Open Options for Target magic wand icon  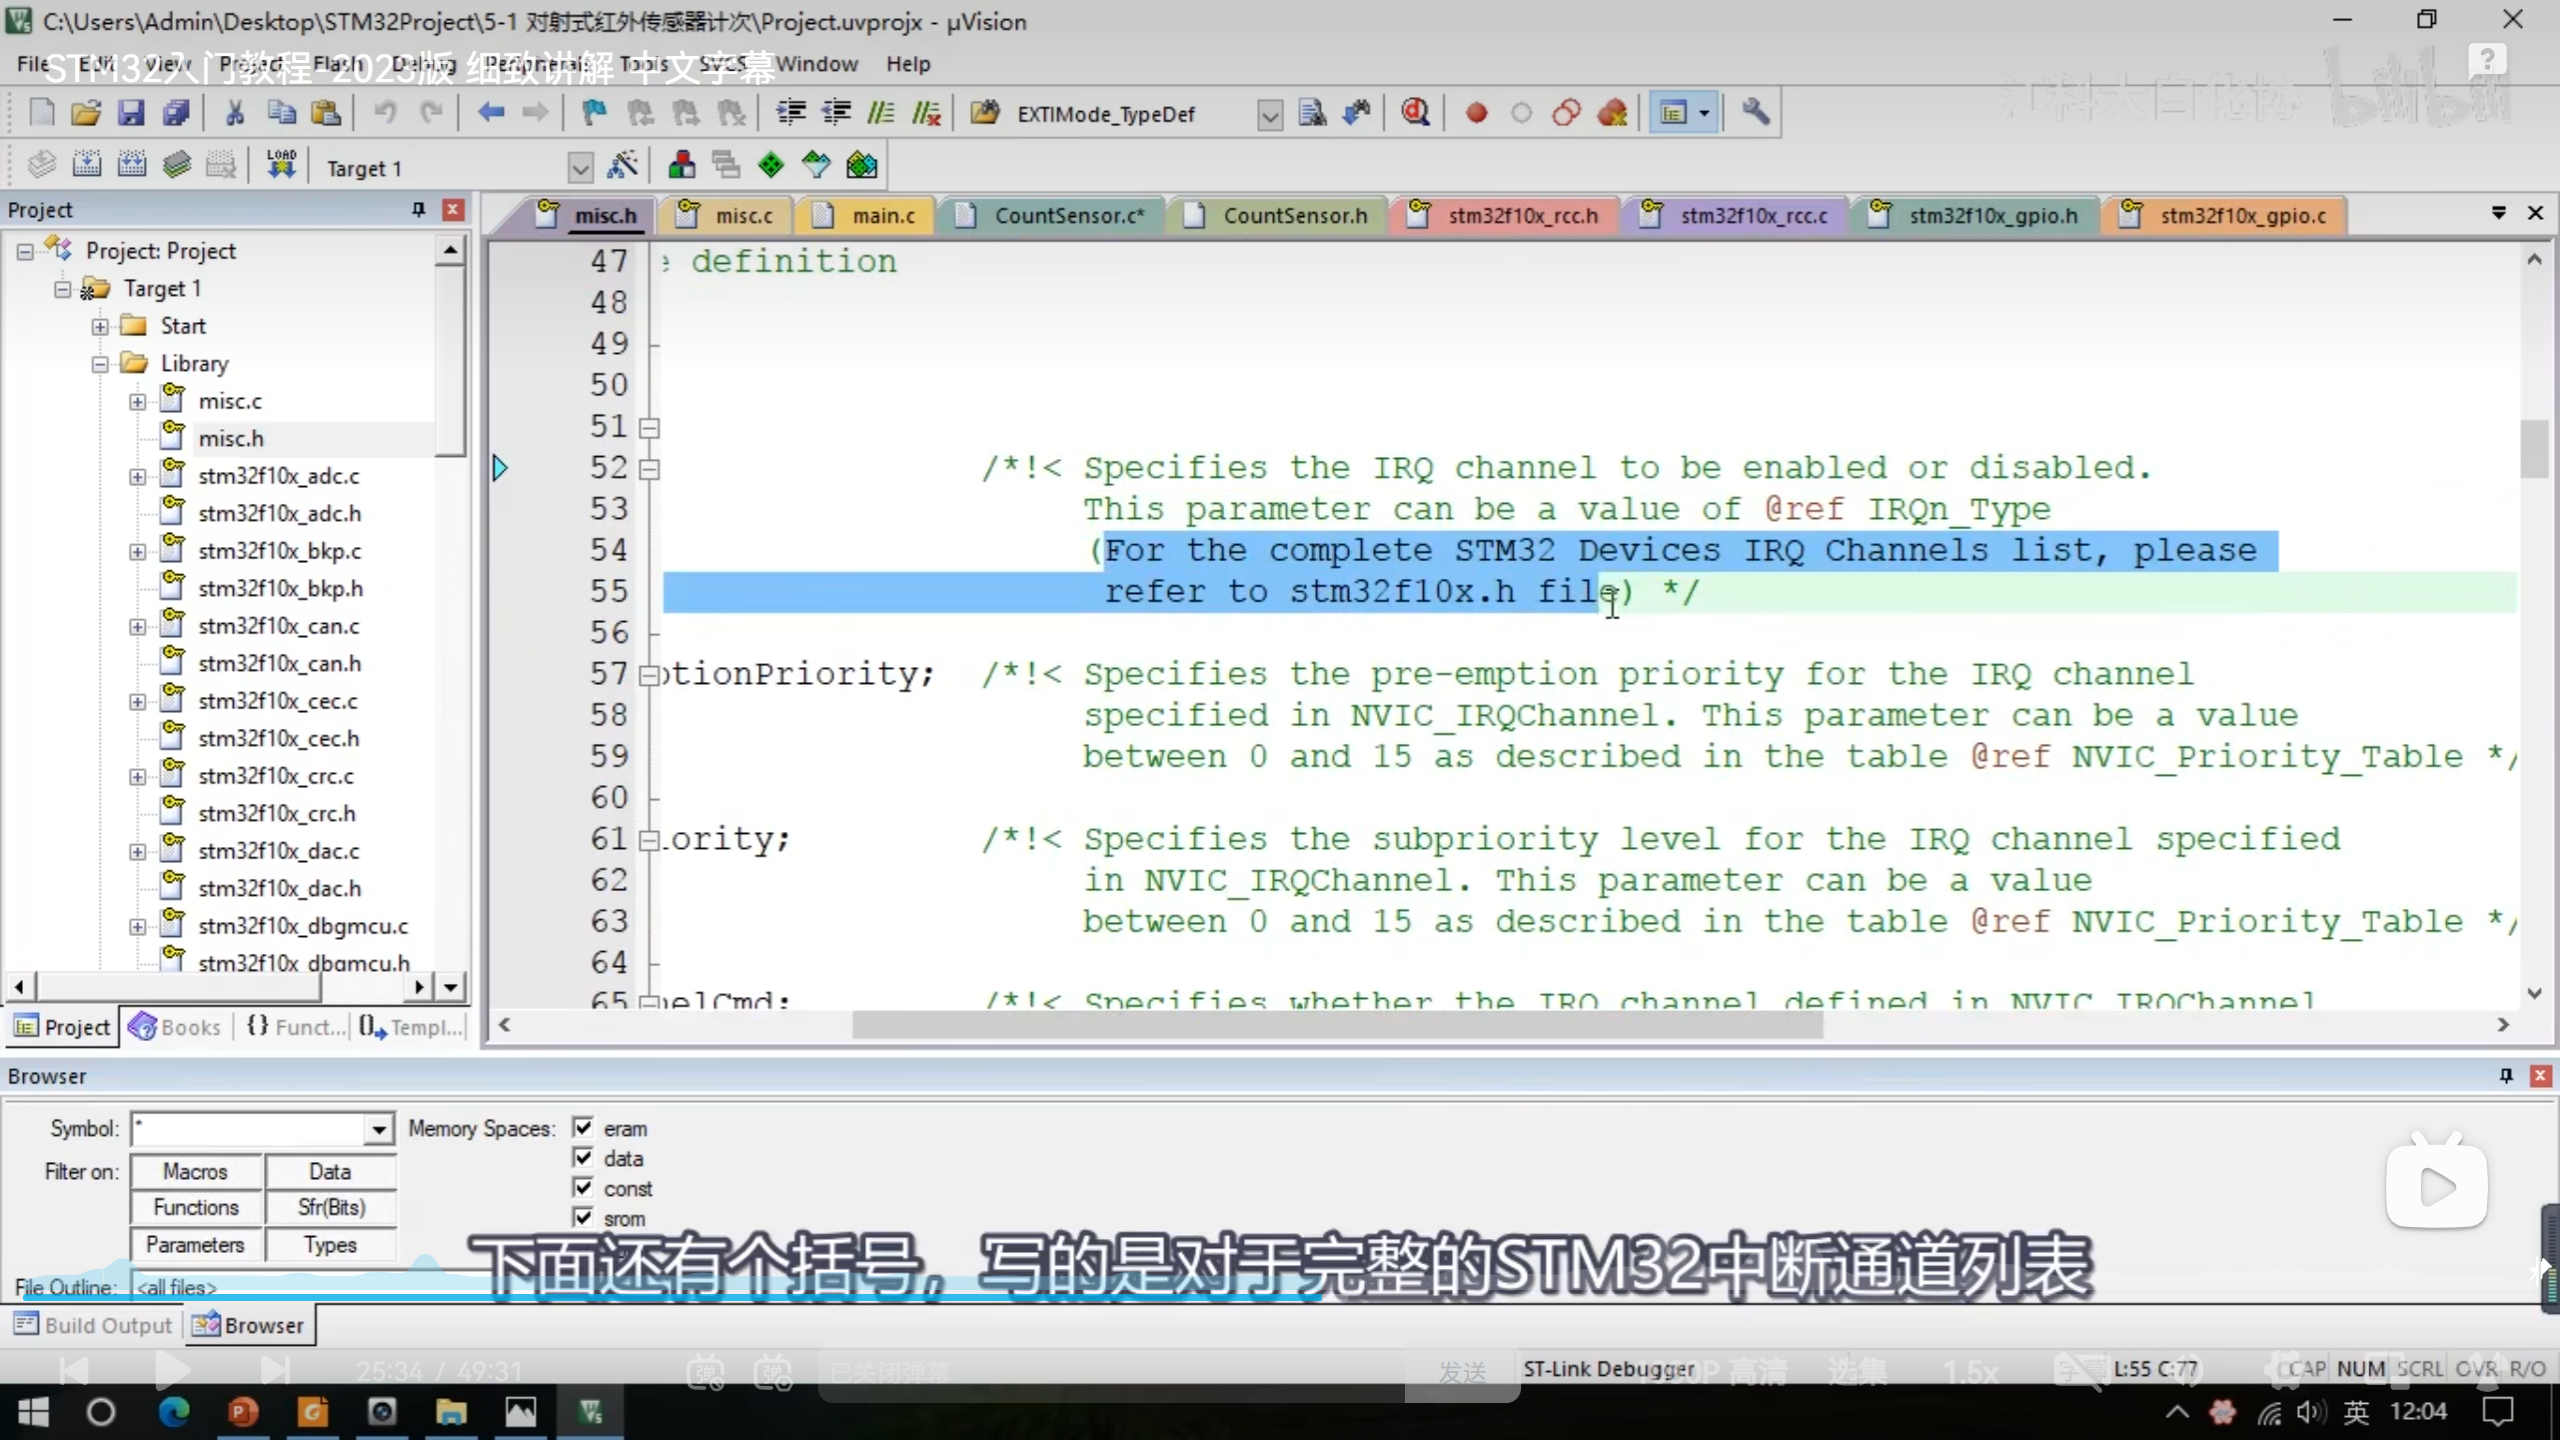coord(623,166)
